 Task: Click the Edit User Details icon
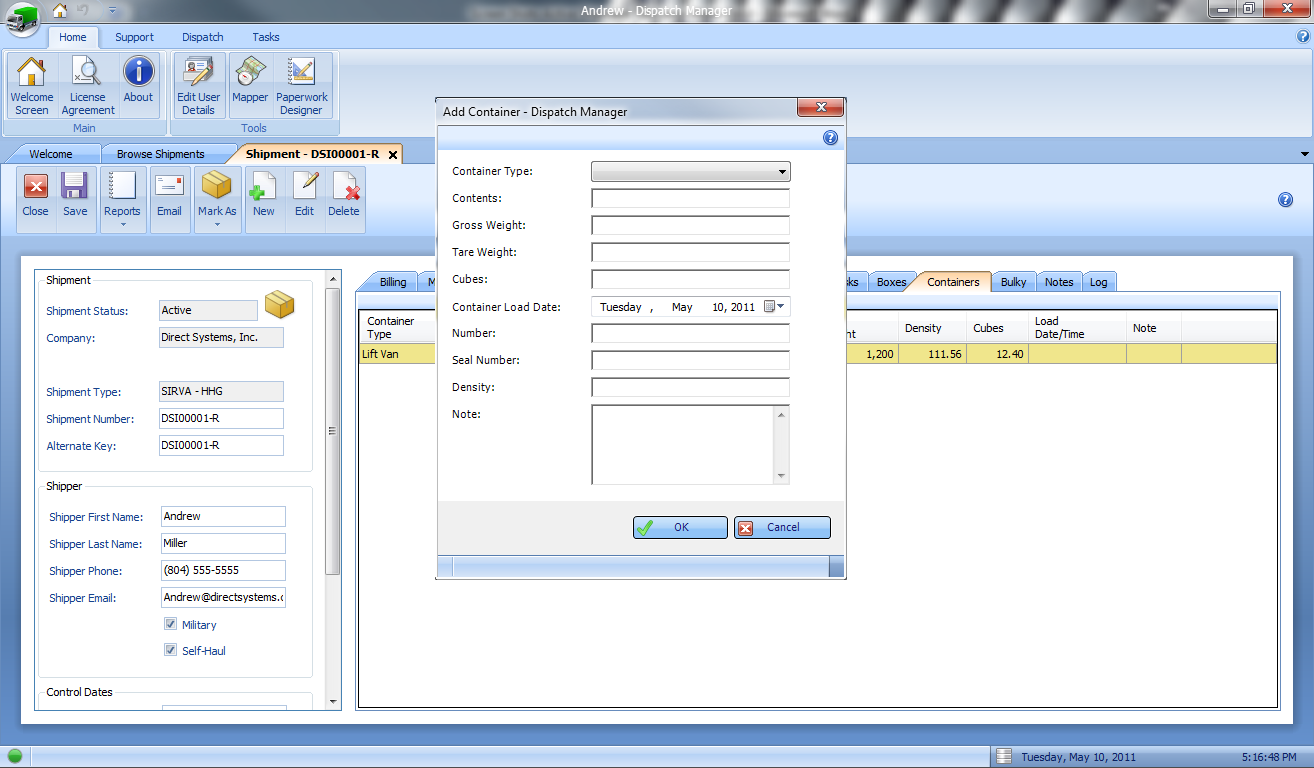click(x=198, y=84)
